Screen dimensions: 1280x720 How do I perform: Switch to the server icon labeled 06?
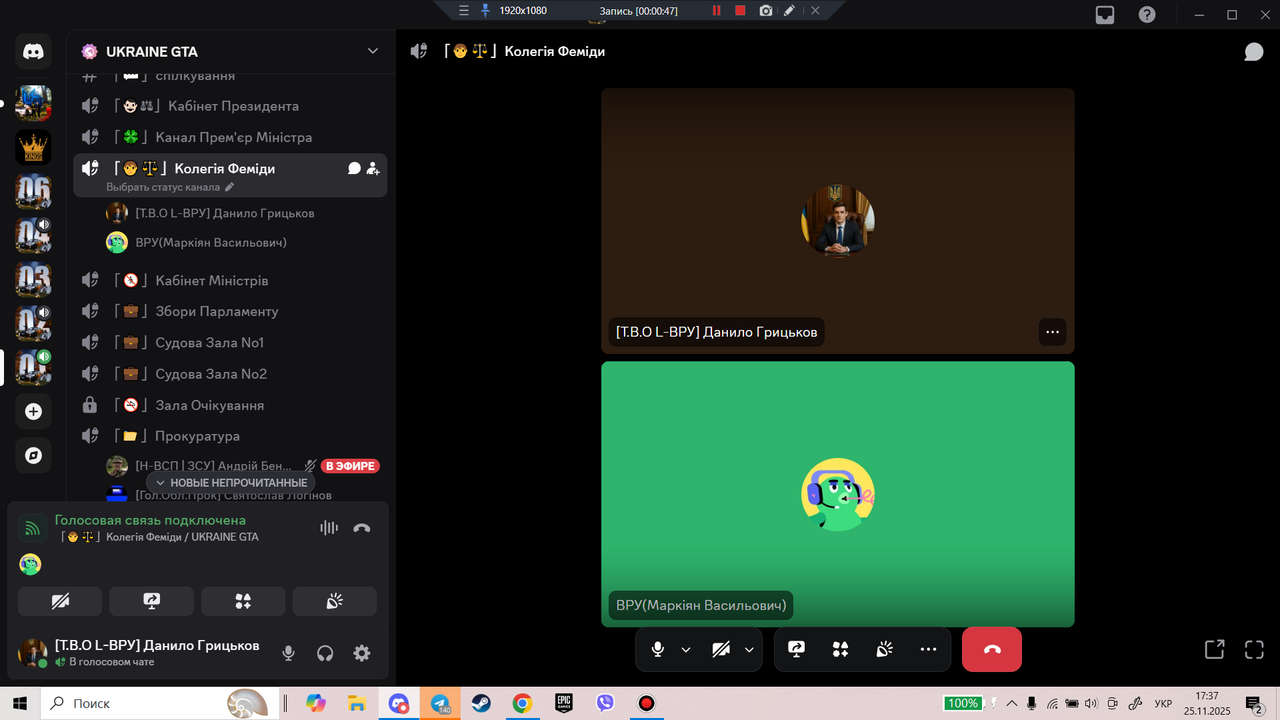pyautogui.click(x=33, y=191)
